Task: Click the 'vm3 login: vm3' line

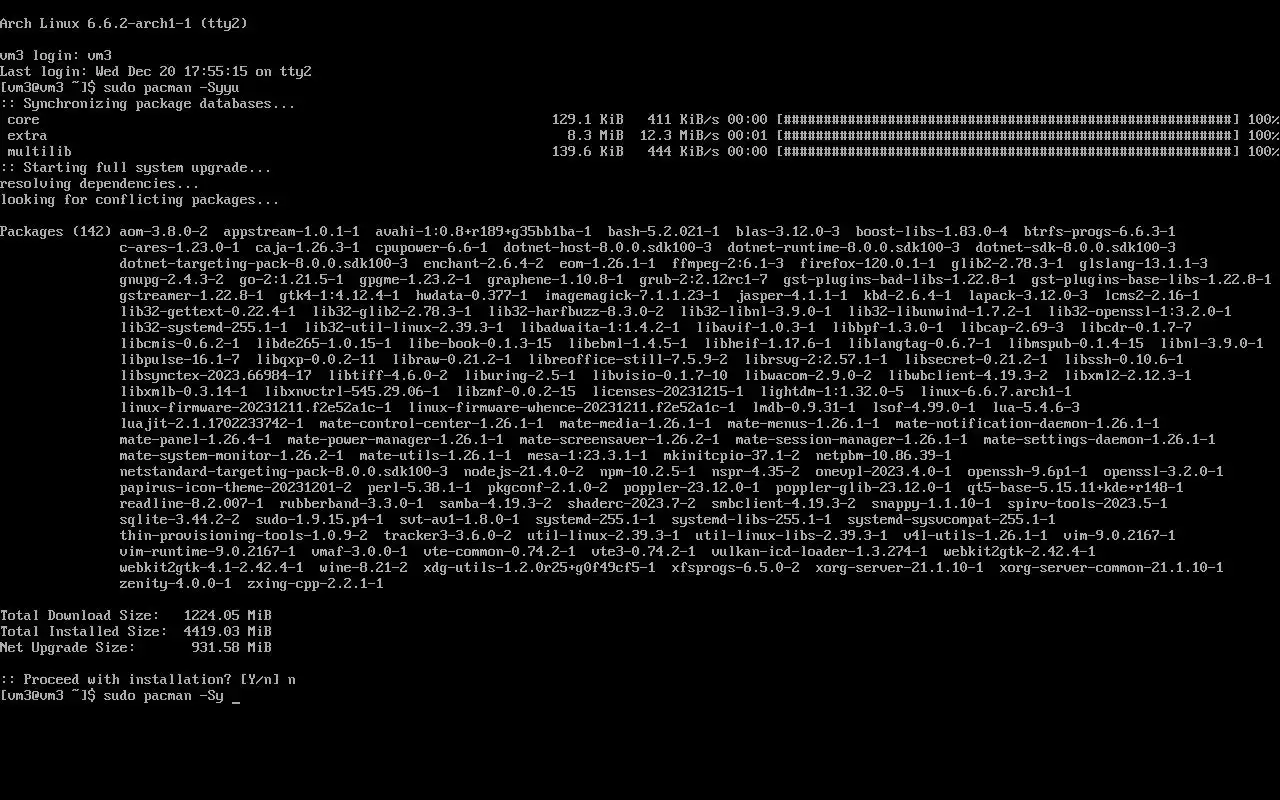Action: (56, 55)
